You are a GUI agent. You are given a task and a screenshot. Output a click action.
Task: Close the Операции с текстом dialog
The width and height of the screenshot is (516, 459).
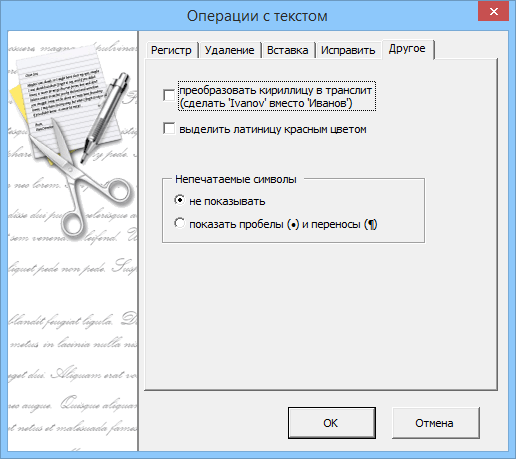[x=493, y=12]
